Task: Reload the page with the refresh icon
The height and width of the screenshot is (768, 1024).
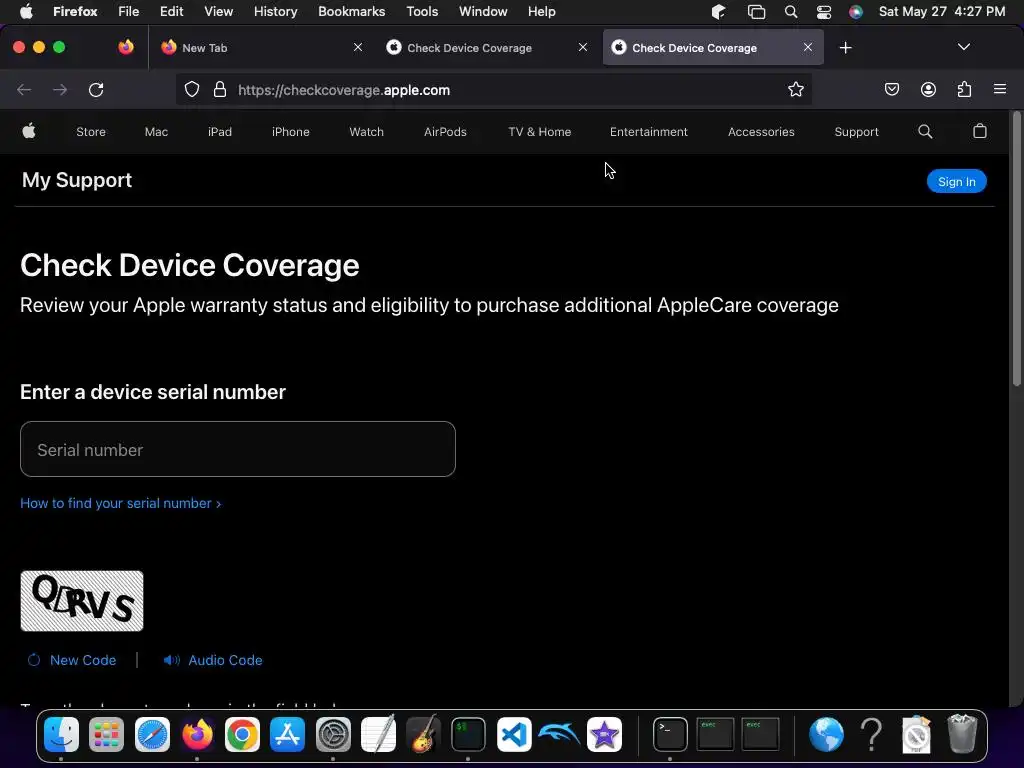Action: click(96, 89)
